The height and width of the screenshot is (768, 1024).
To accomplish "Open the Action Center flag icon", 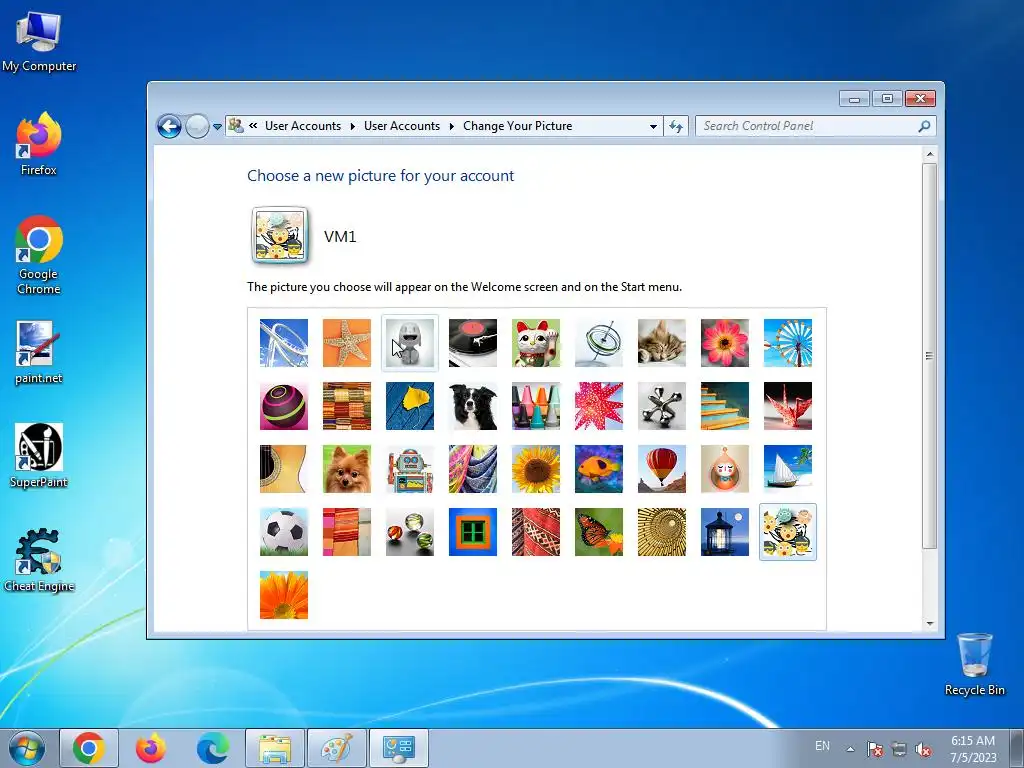I will pos(875,749).
